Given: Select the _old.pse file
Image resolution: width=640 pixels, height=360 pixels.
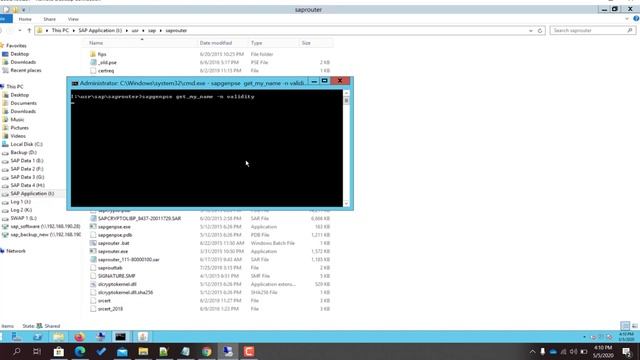Looking at the screenshot, I should click(107, 62).
